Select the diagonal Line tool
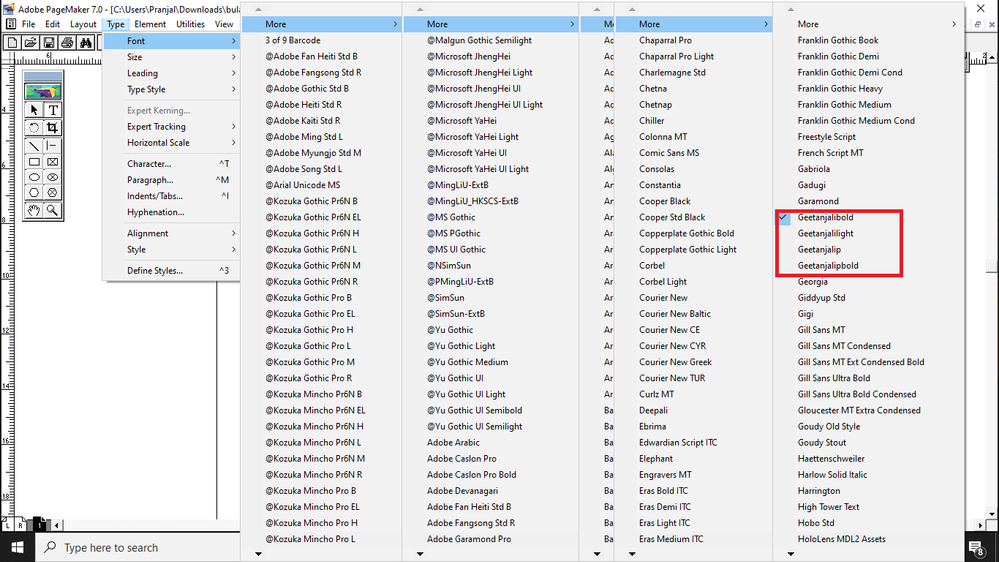 34,146
